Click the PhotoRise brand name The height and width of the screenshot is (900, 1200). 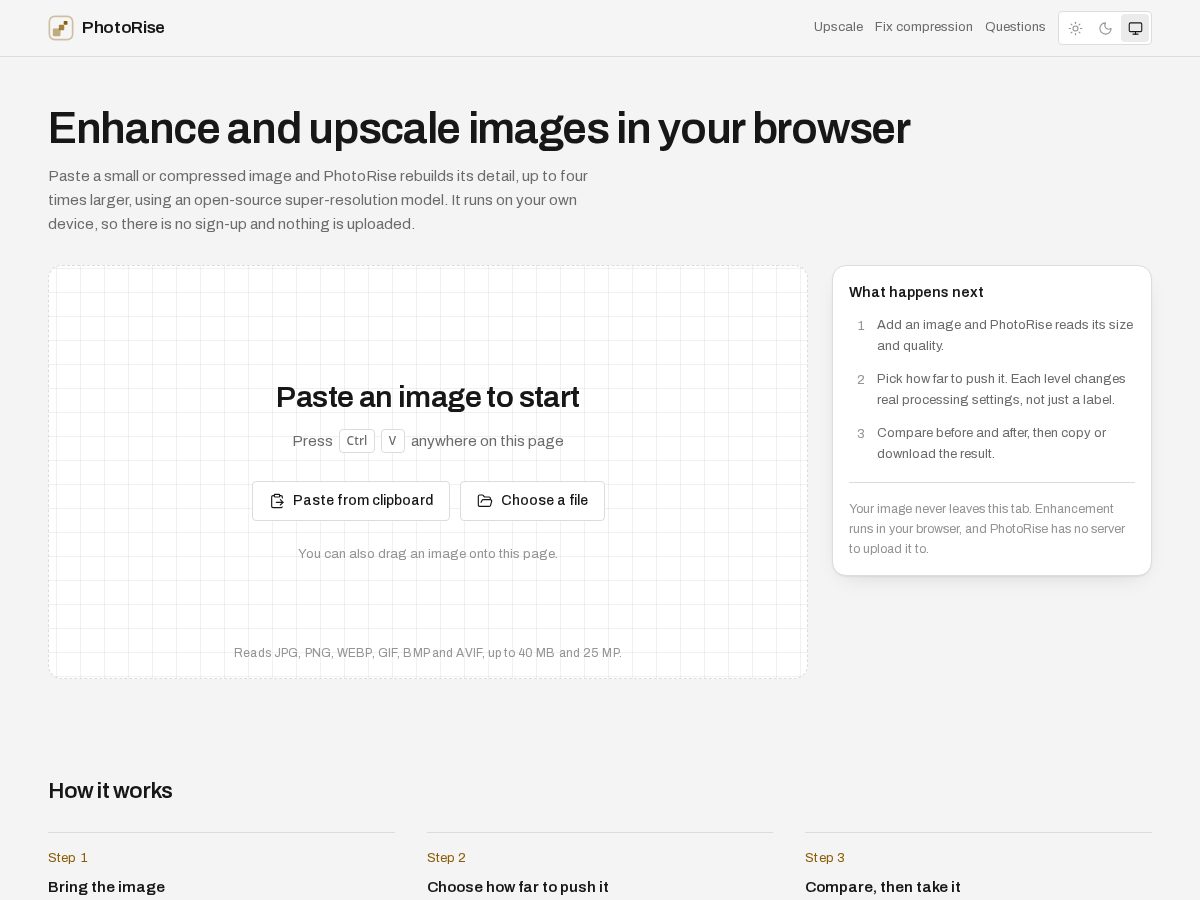(x=123, y=28)
